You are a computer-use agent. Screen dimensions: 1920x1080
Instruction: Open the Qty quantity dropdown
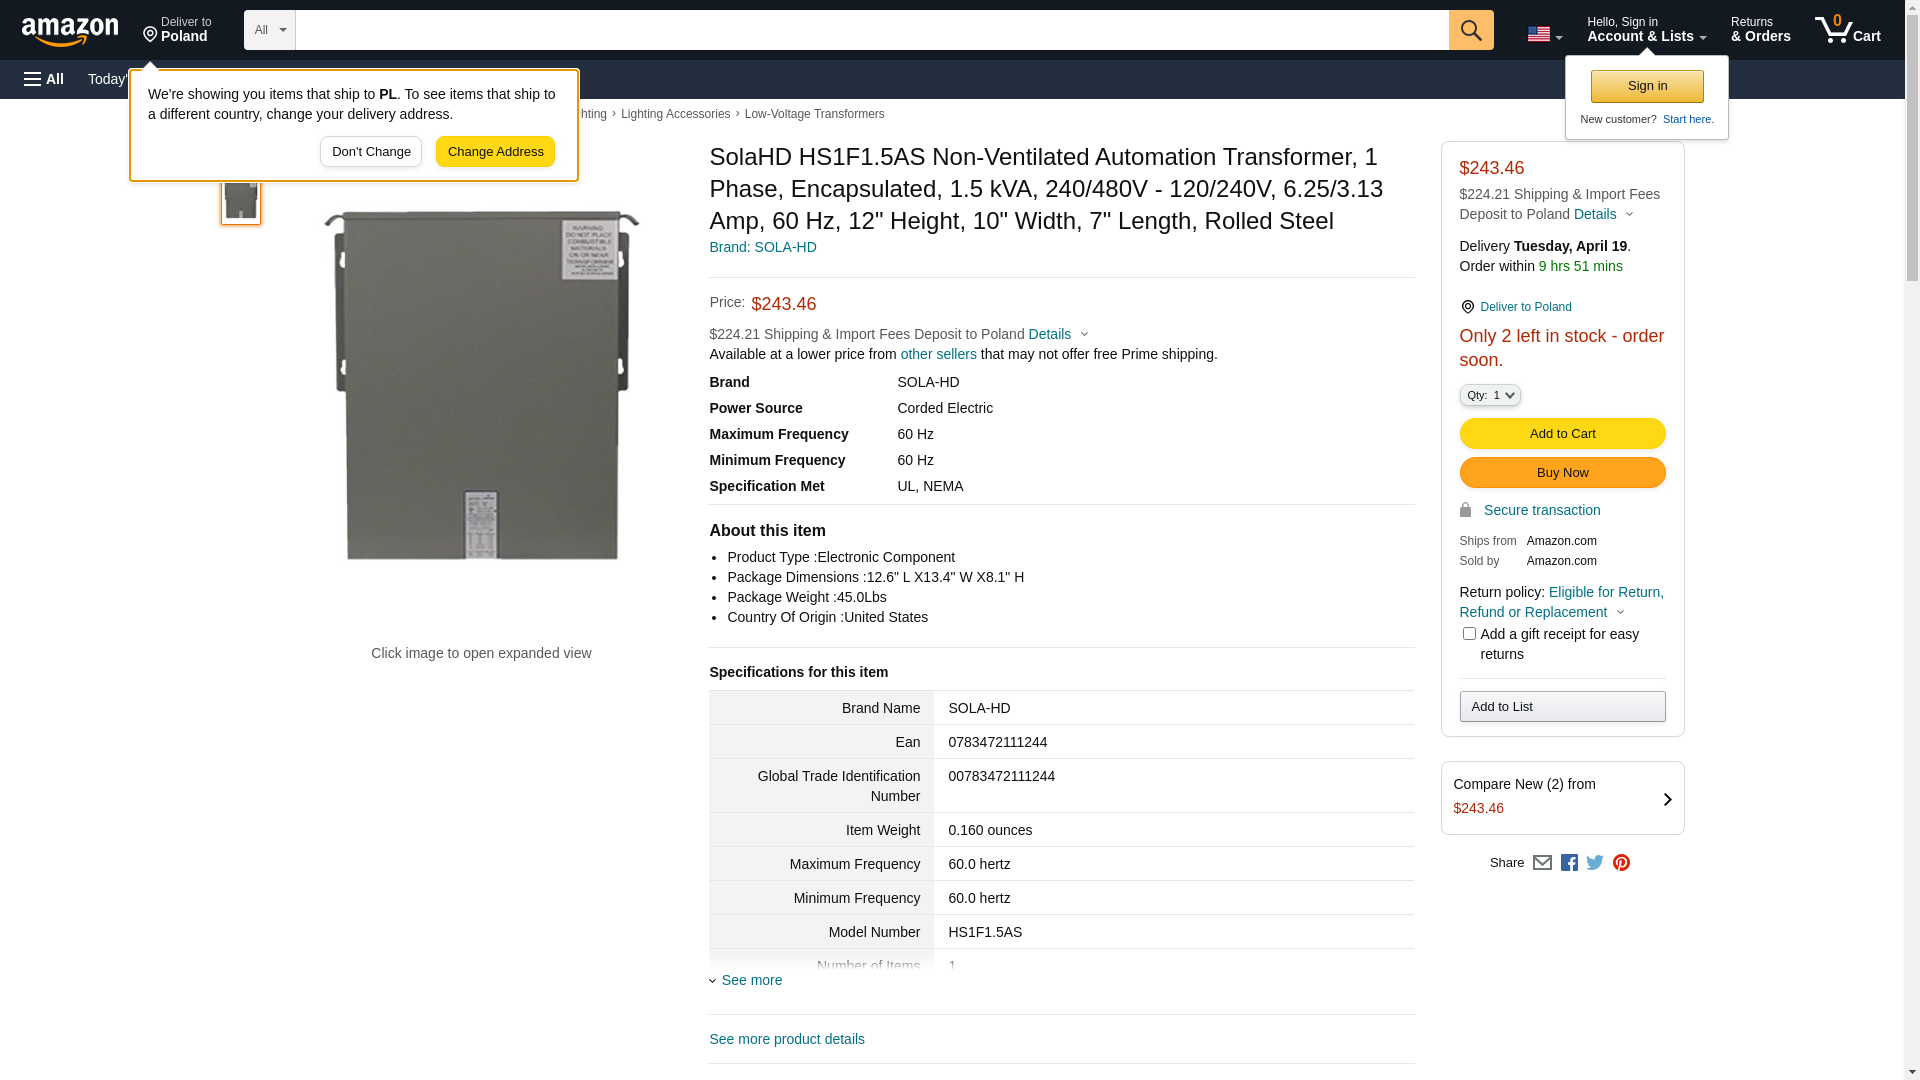(1490, 396)
